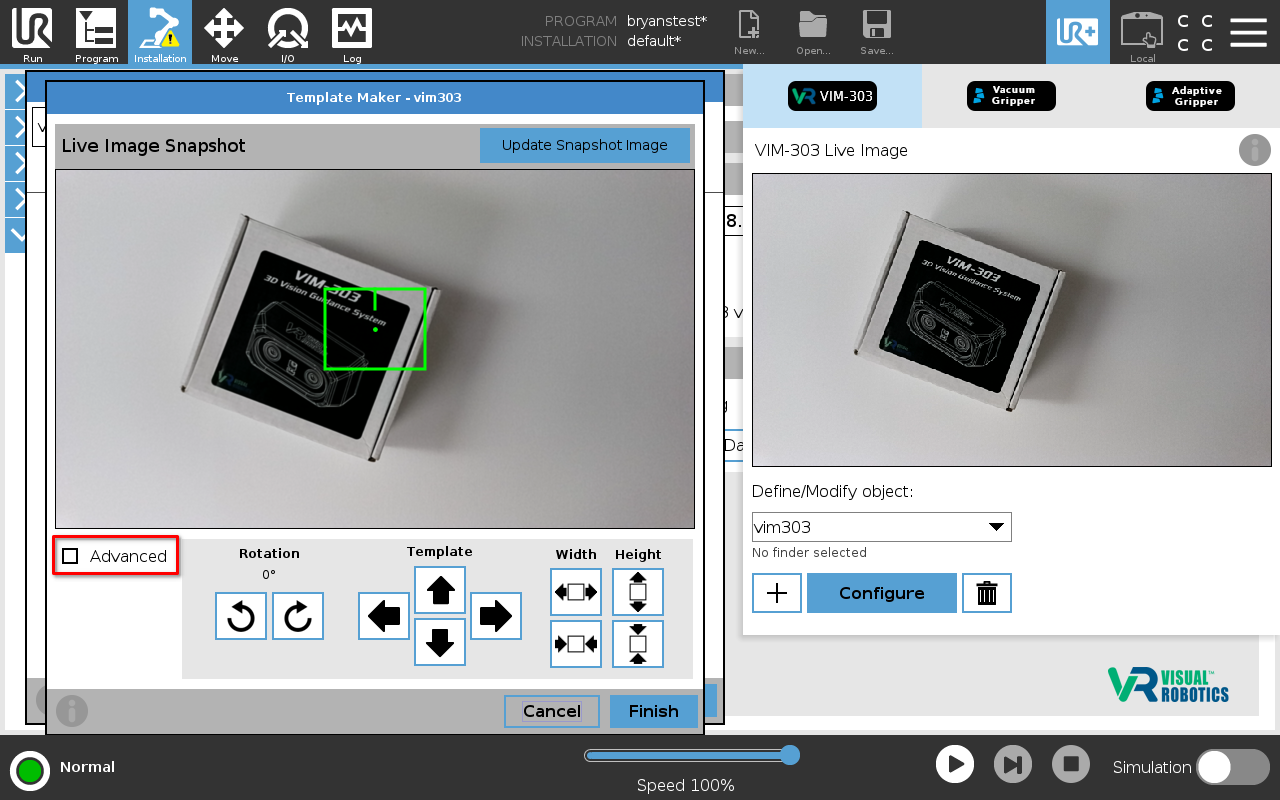Click the 'No finder selected' text
Image resolution: width=1280 pixels, height=800 pixels.
click(x=810, y=553)
